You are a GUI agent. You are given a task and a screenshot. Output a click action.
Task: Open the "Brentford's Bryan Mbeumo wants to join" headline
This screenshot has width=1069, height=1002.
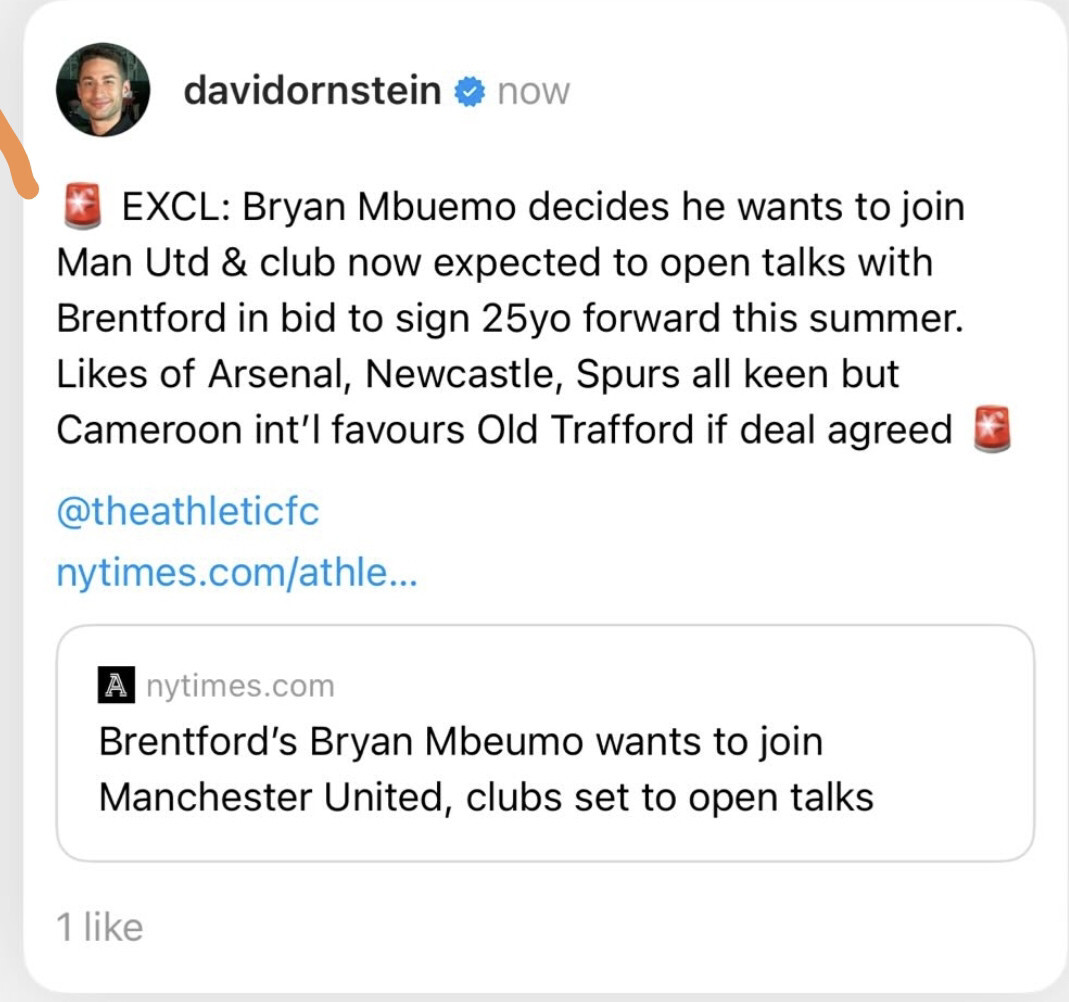(x=461, y=742)
